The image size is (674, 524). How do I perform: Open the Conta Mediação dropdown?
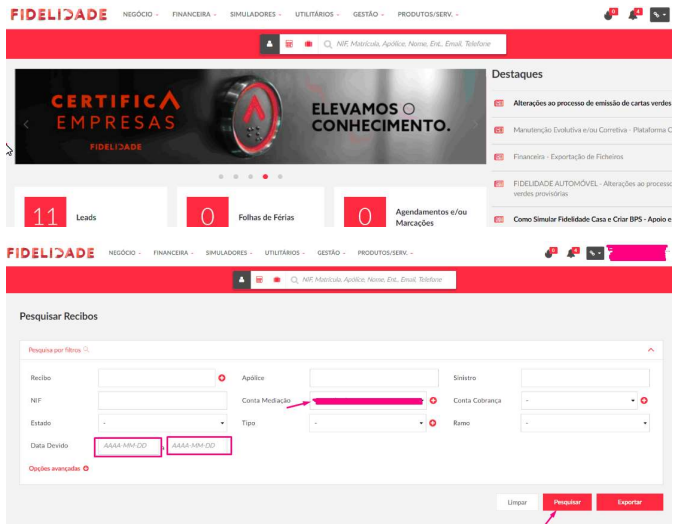tap(368, 401)
